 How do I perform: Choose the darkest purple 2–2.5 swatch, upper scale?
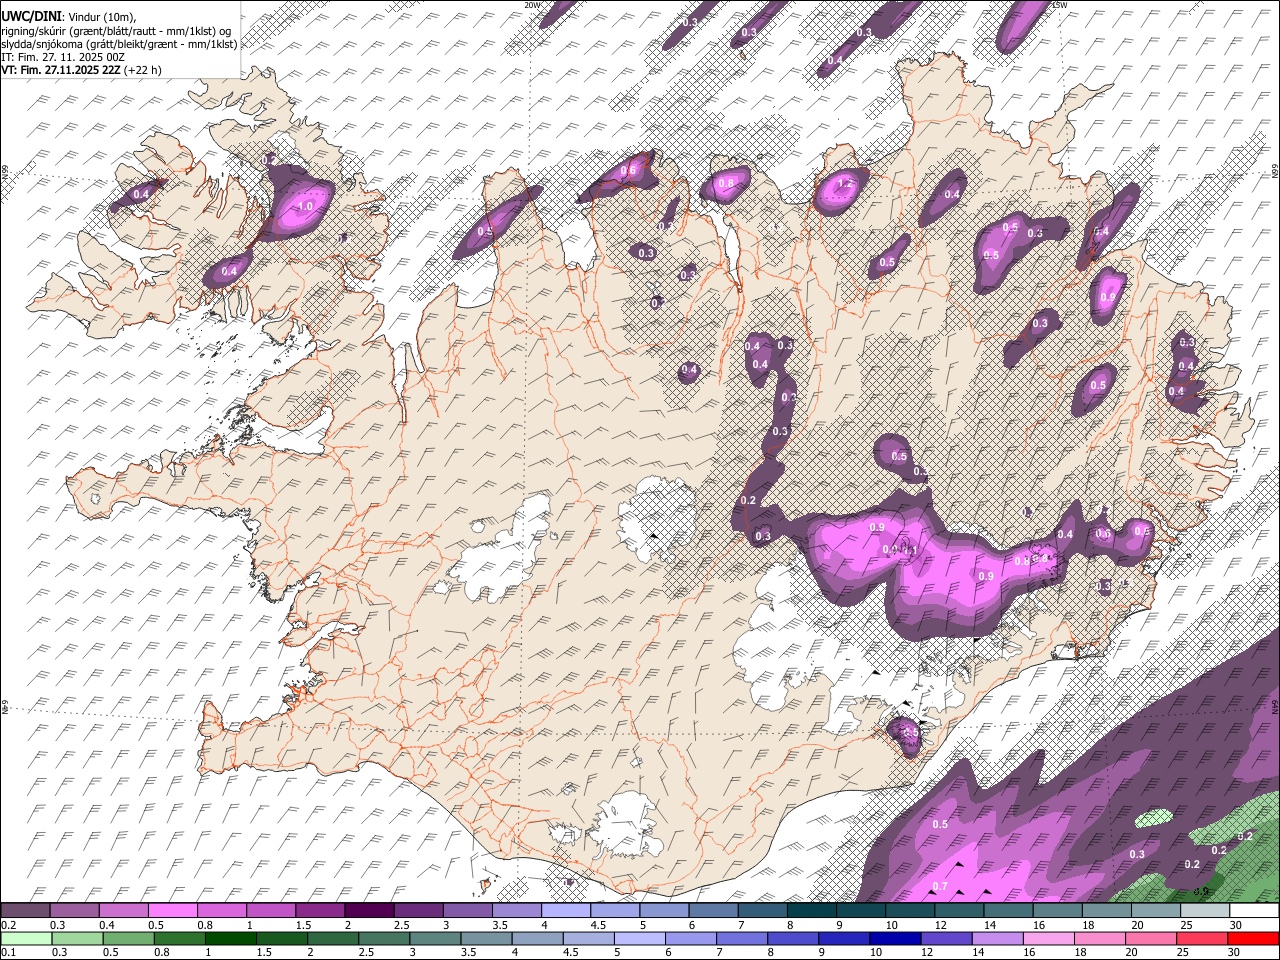coord(368,911)
